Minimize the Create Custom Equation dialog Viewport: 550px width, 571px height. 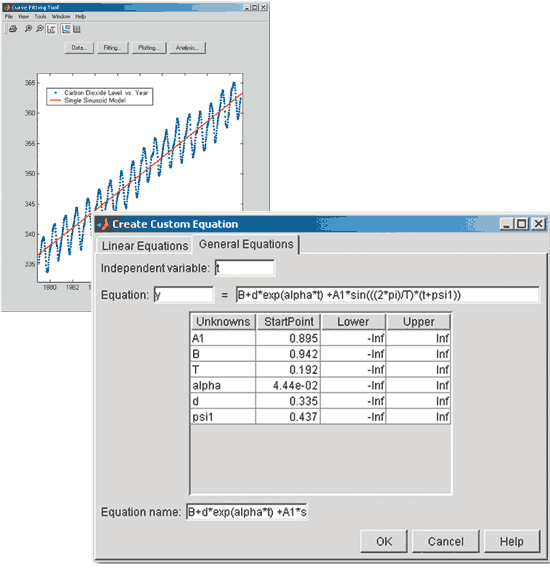507,224
